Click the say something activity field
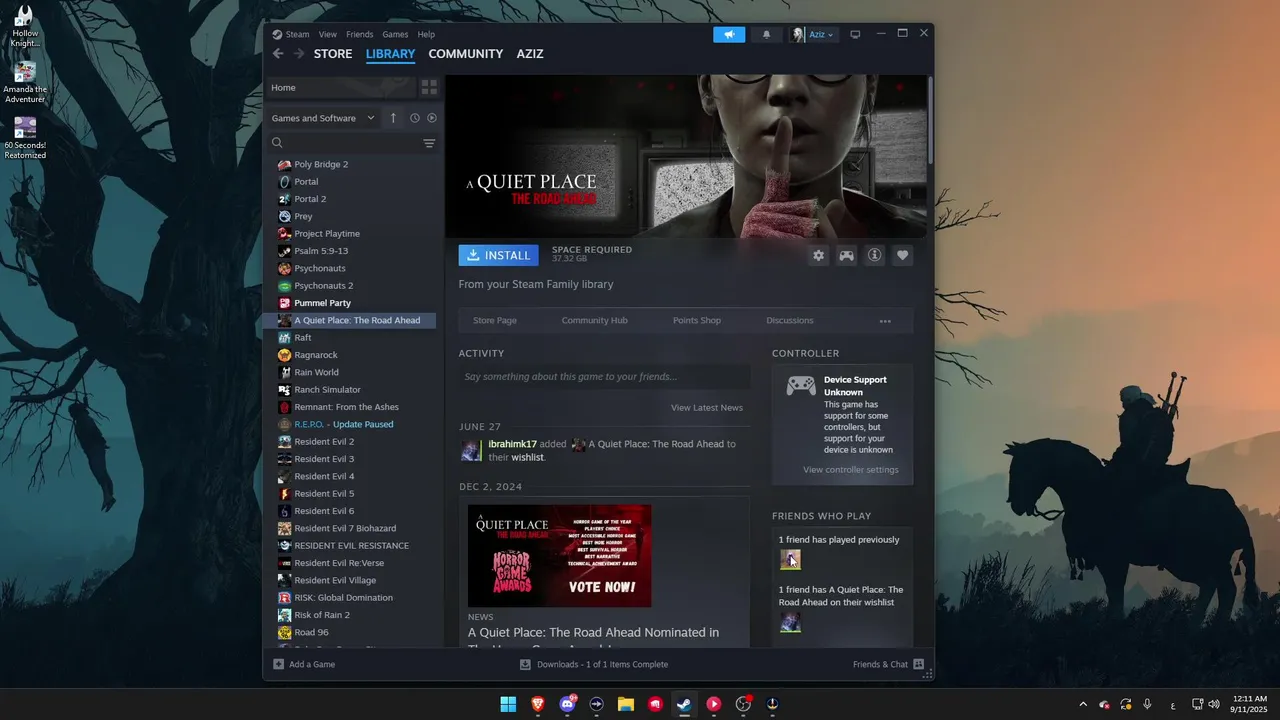The height and width of the screenshot is (720, 1280). click(604, 377)
